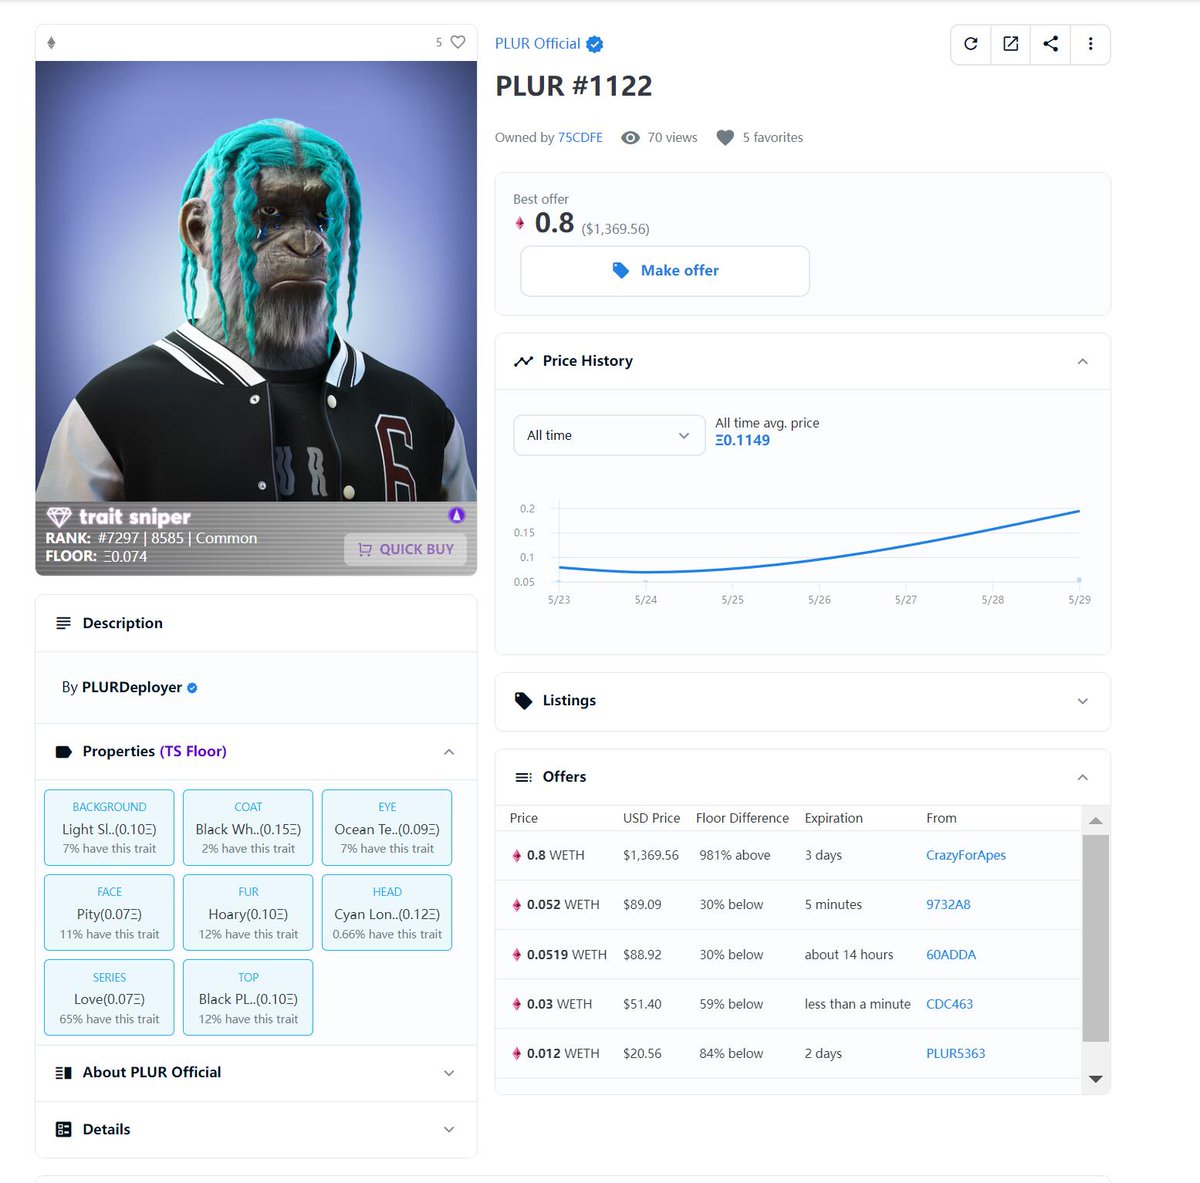The height and width of the screenshot is (1183, 1200).
Task: Click the PLUR #1122 ape image
Action: (x=256, y=281)
